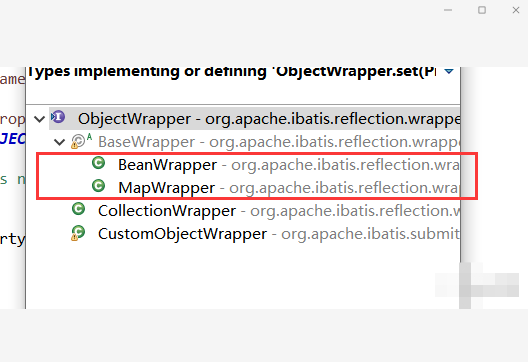Collapse the ObjectWrapper tree node
Screen dimensions: 528x362
click(39, 119)
